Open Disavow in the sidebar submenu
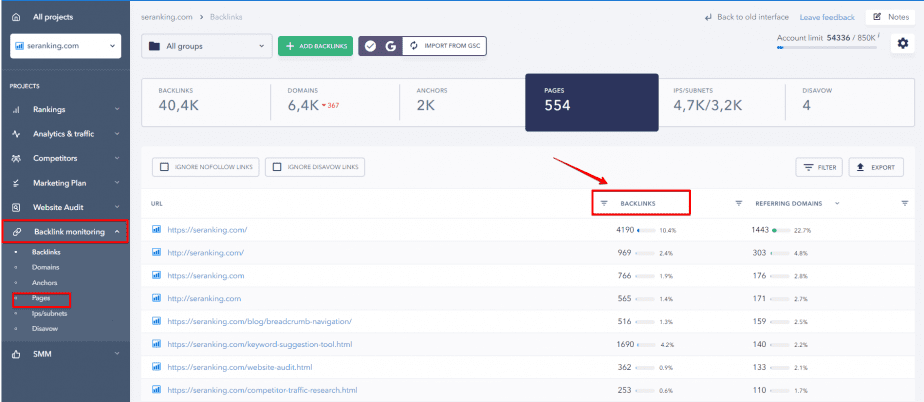924x402 pixels. pyautogui.click(x=45, y=329)
